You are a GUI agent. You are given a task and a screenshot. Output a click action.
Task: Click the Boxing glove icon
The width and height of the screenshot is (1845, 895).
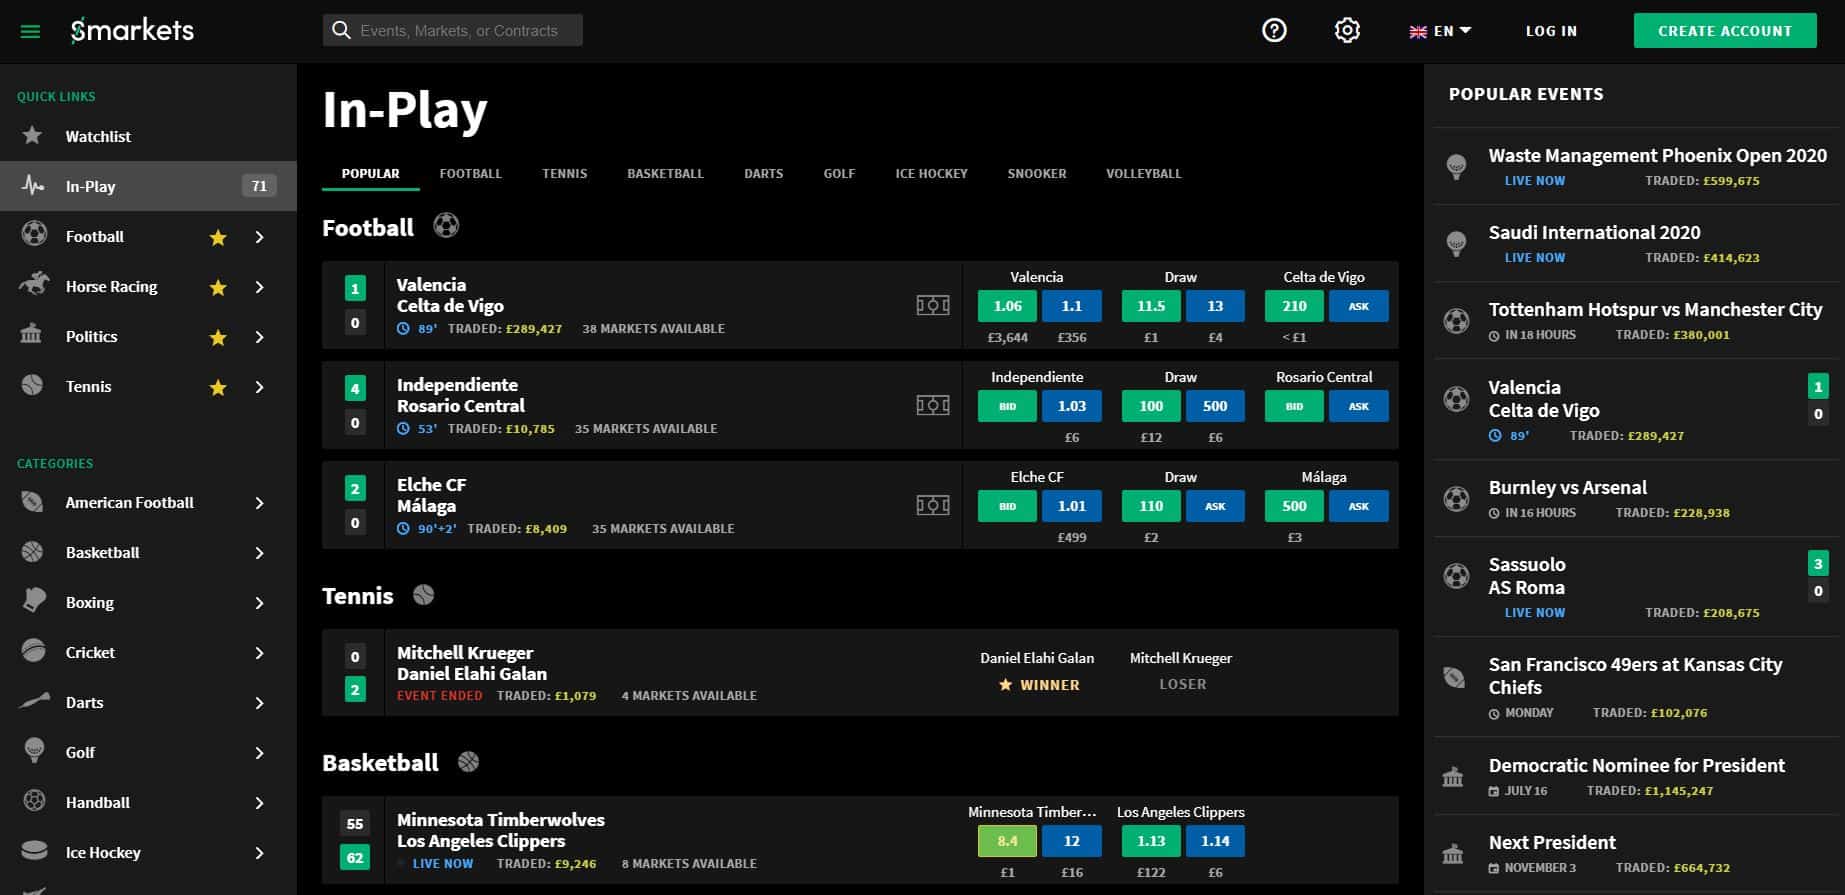[x=34, y=601]
